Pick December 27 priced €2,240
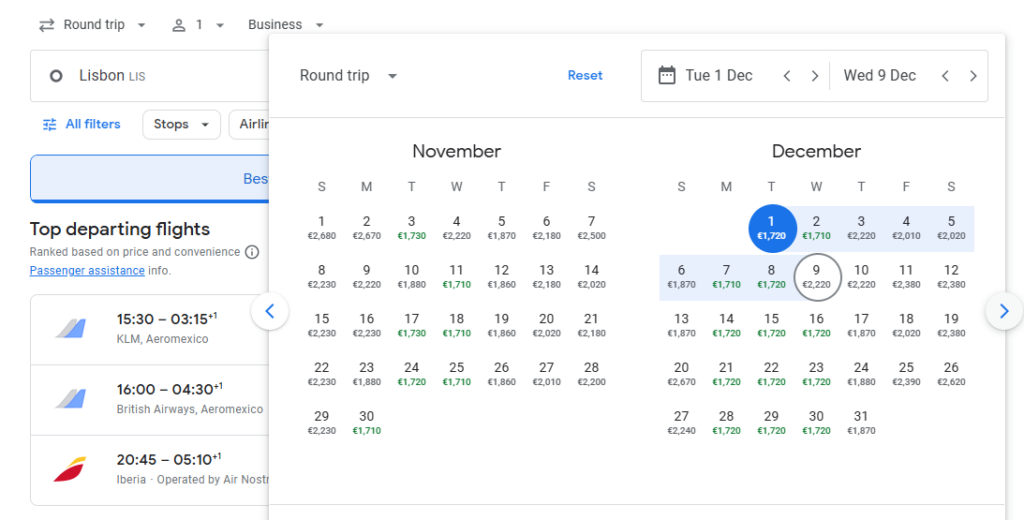This screenshot has width=1024, height=520. point(681,423)
